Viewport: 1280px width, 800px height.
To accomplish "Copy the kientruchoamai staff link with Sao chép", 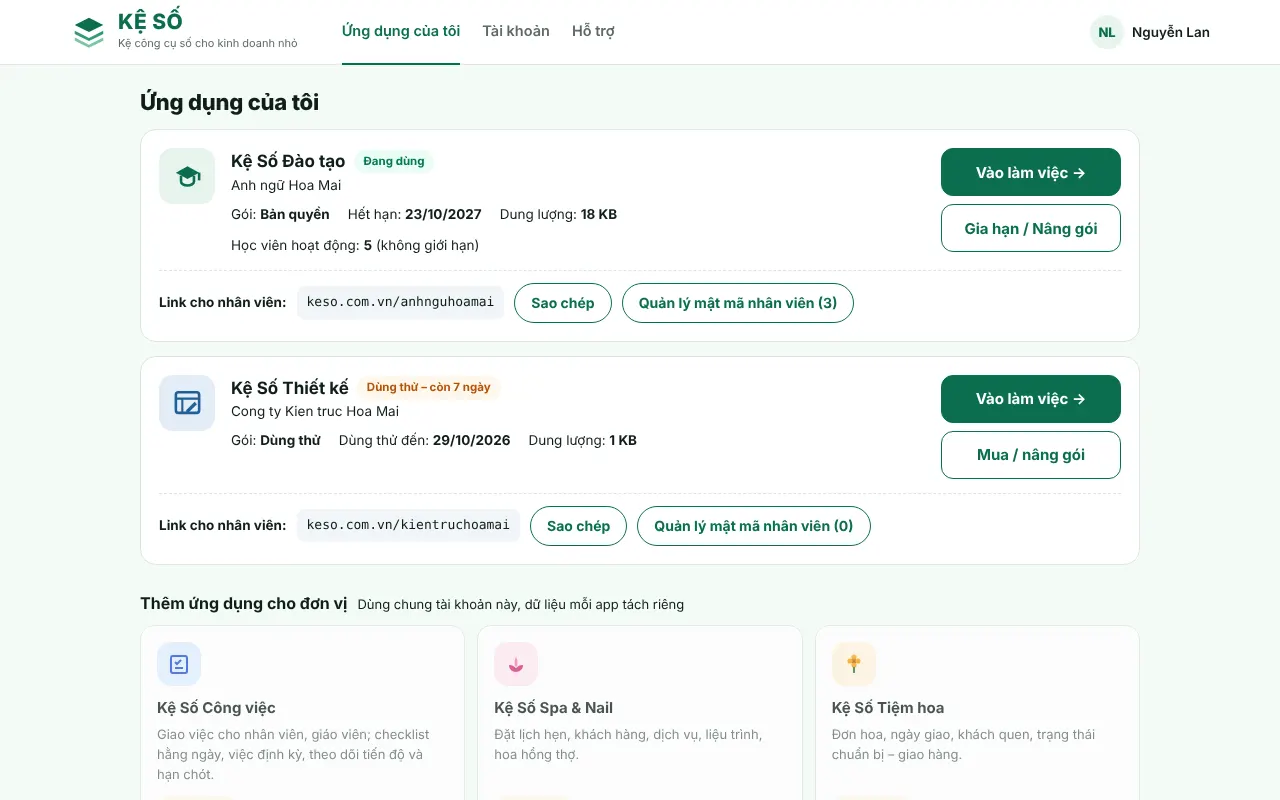I will (578, 526).
